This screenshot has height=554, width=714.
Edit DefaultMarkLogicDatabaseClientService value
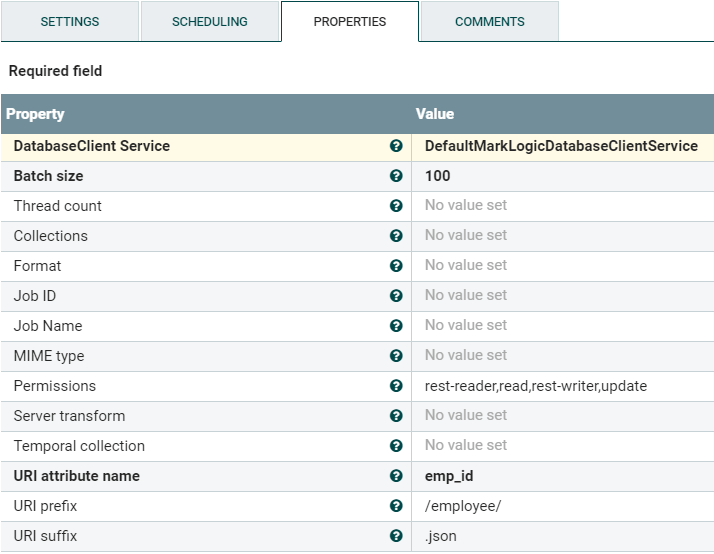[561, 146]
